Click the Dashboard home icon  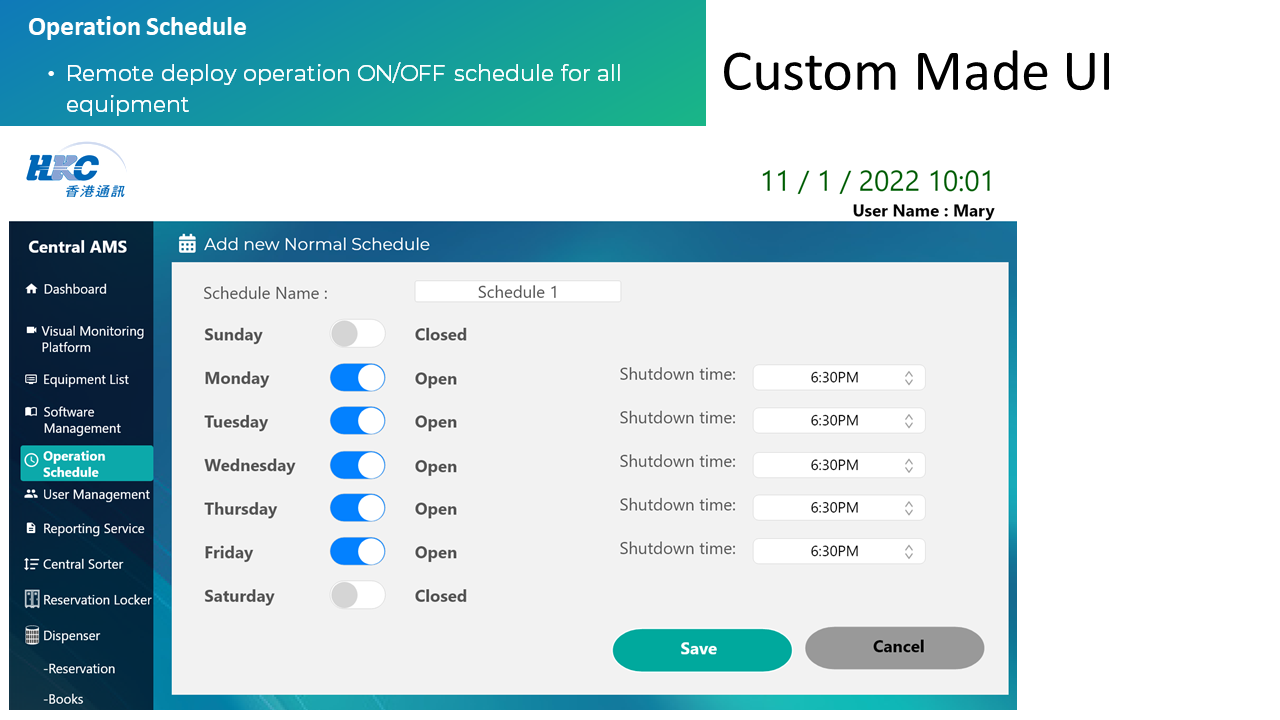point(31,289)
